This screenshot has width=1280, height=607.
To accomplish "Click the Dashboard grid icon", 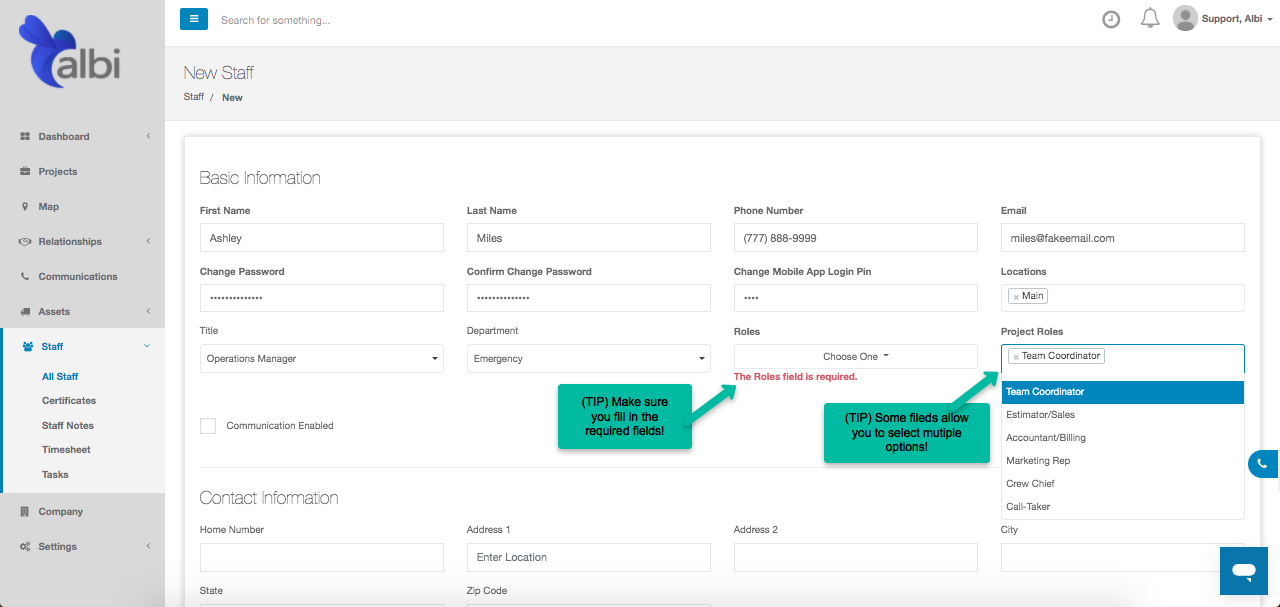I will point(25,136).
